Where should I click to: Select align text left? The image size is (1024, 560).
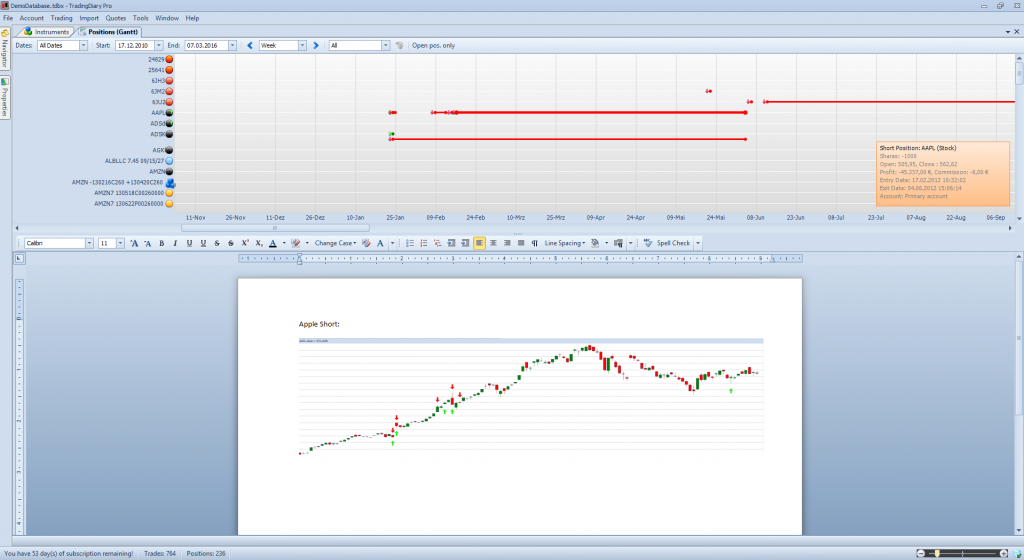[479, 243]
